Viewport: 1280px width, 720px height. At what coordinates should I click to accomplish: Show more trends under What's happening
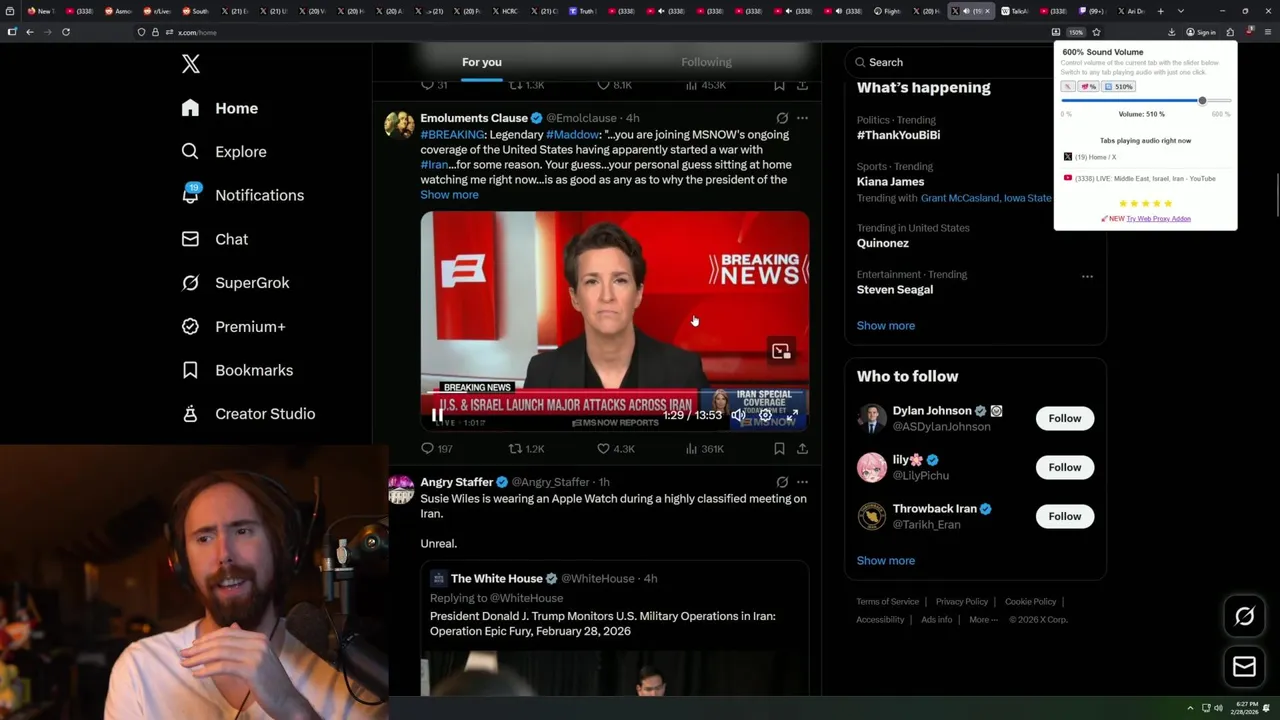[886, 326]
